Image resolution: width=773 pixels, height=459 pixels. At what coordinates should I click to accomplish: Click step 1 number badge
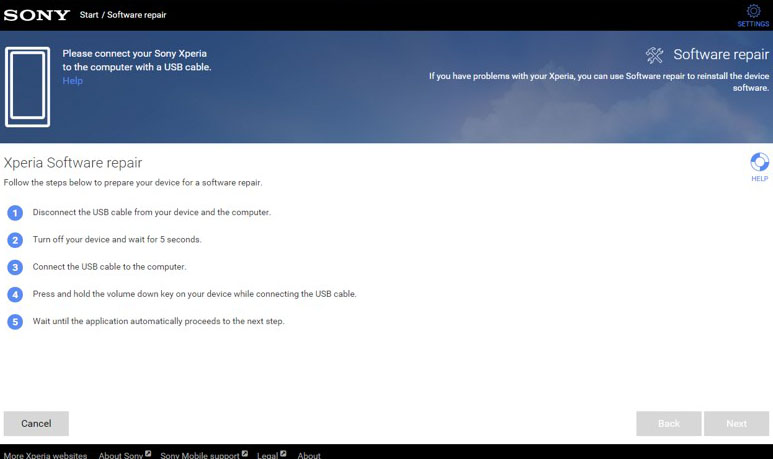(15, 213)
